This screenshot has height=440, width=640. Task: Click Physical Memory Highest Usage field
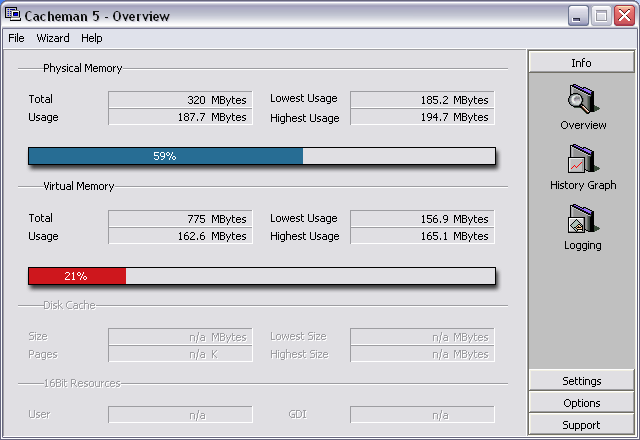(x=422, y=117)
